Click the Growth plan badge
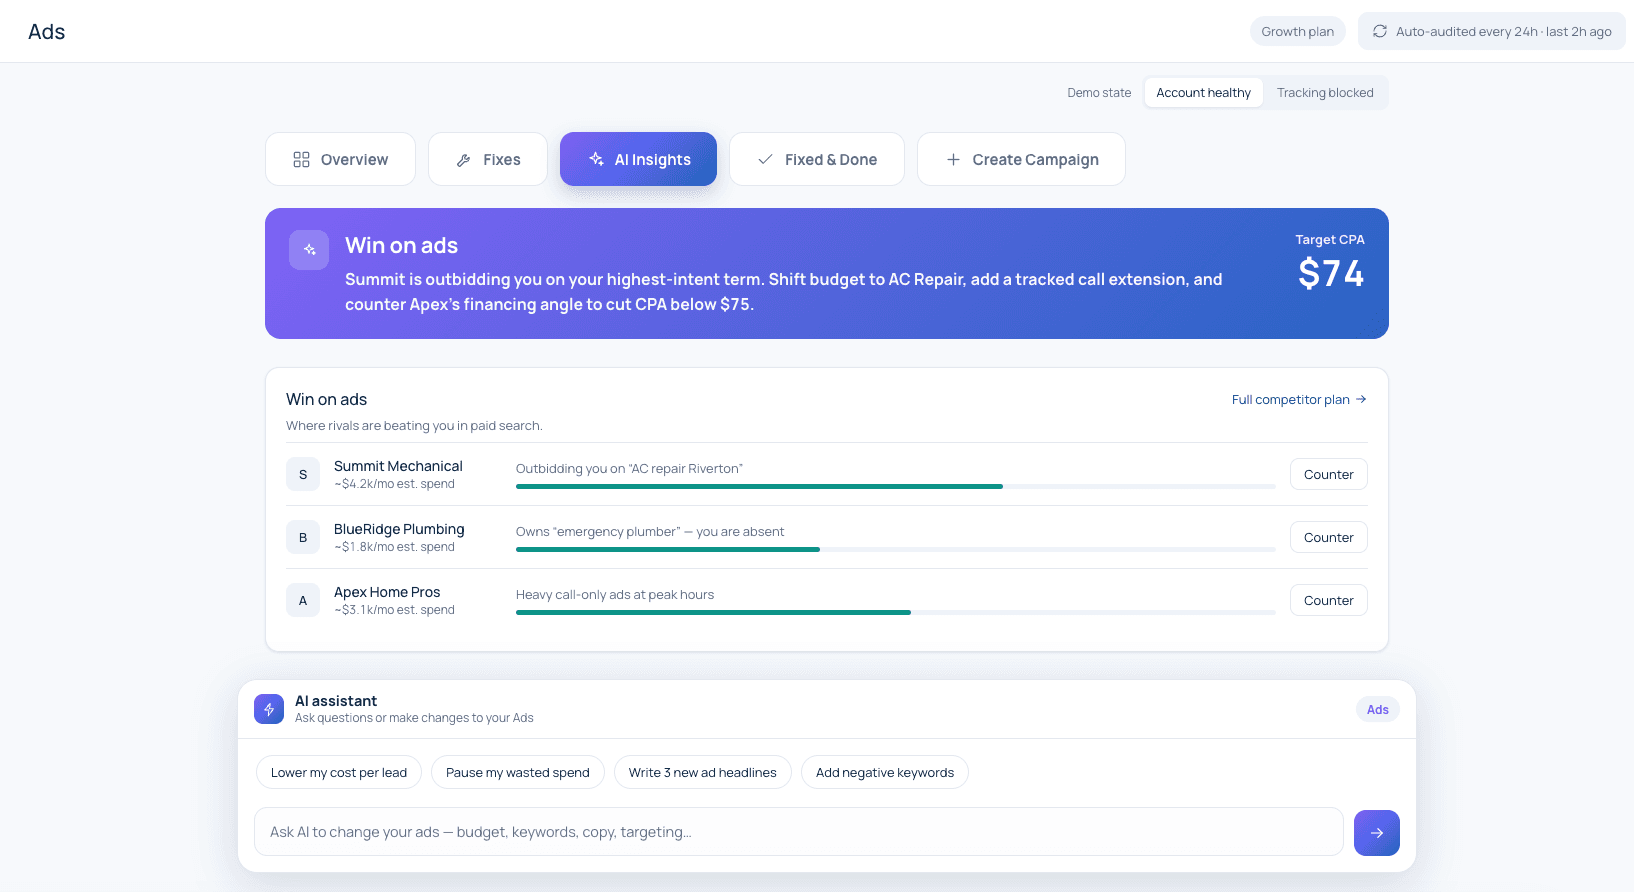Viewport: 1634px width, 892px height. pyautogui.click(x=1297, y=31)
